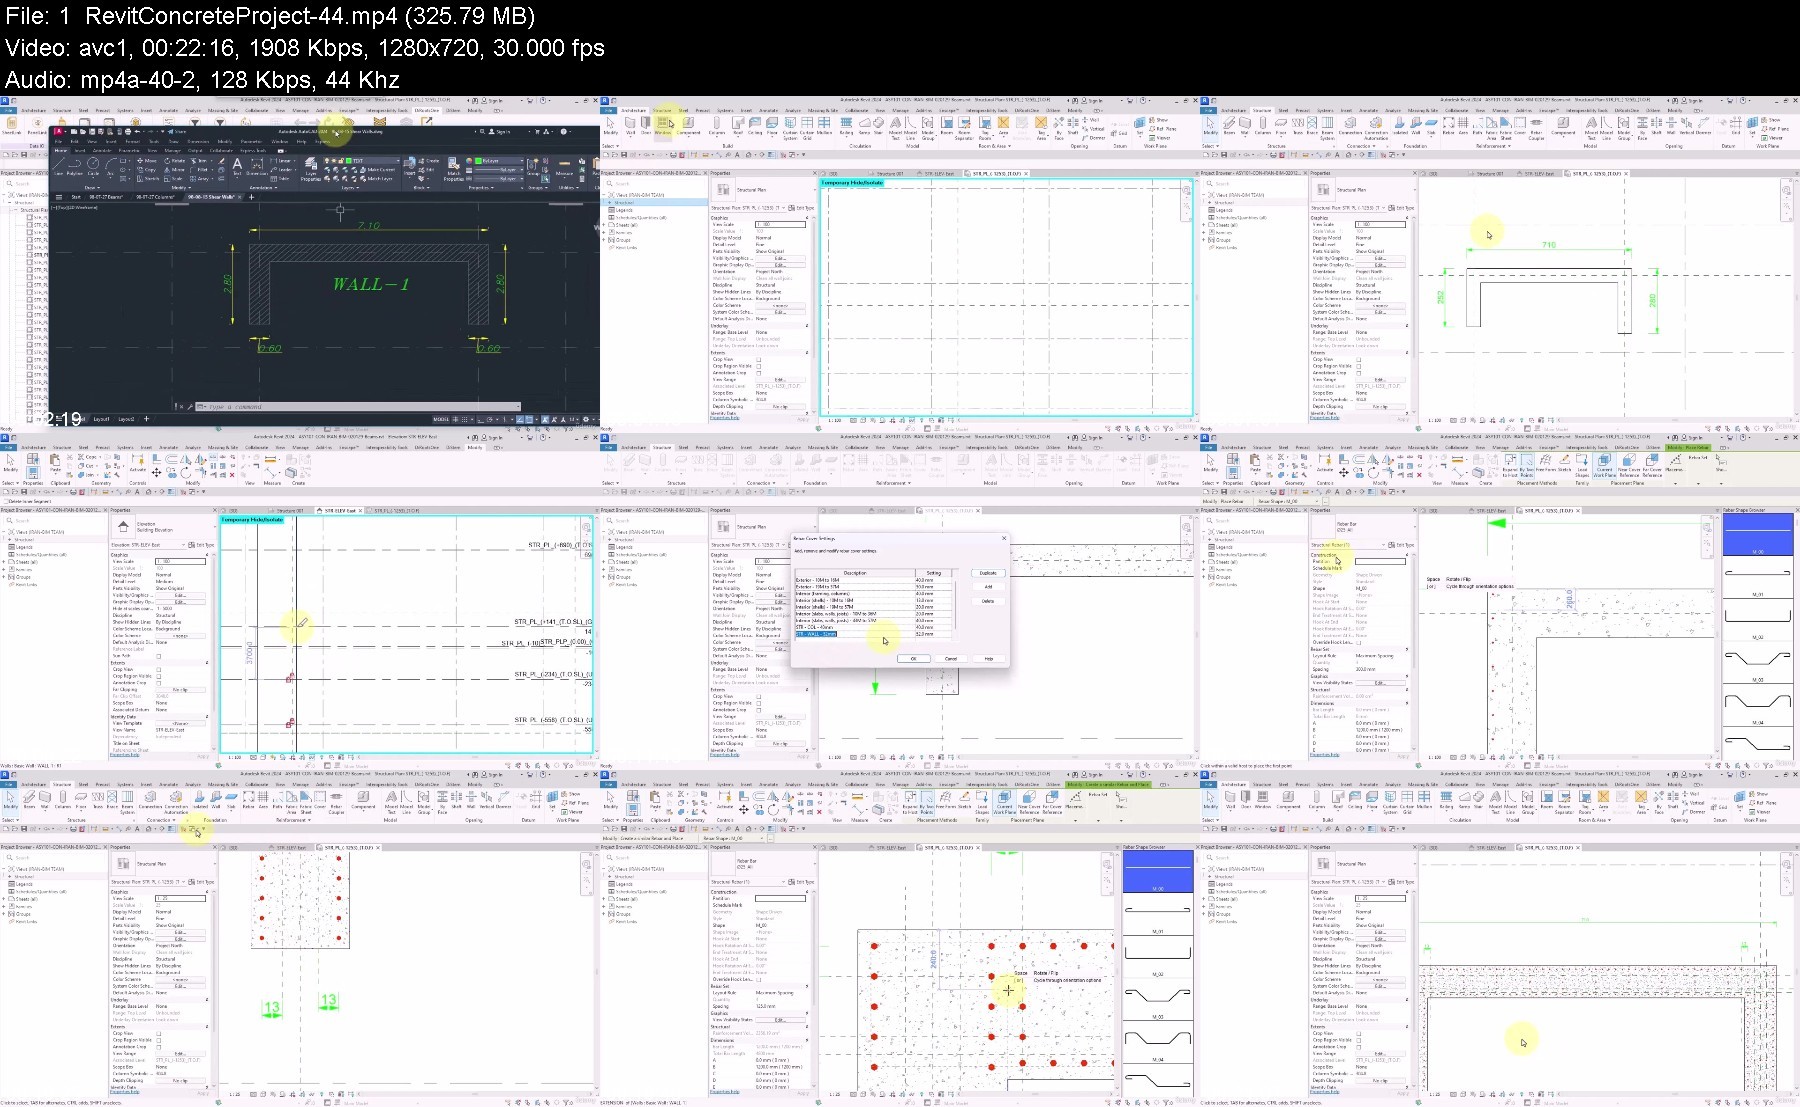This screenshot has width=1800, height=1107.
Task: Click green ByLayer color swatch in AutoCAD Properties
Action: pos(478,160)
